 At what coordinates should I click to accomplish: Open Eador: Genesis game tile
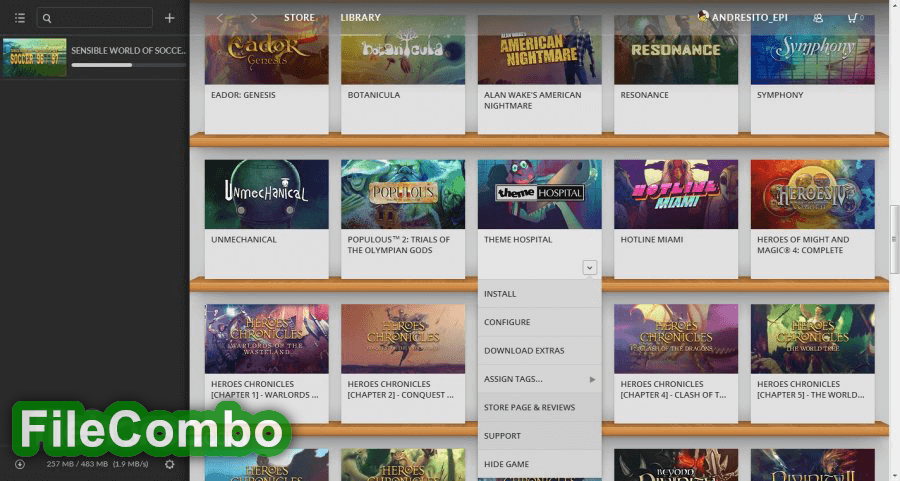(x=266, y=75)
